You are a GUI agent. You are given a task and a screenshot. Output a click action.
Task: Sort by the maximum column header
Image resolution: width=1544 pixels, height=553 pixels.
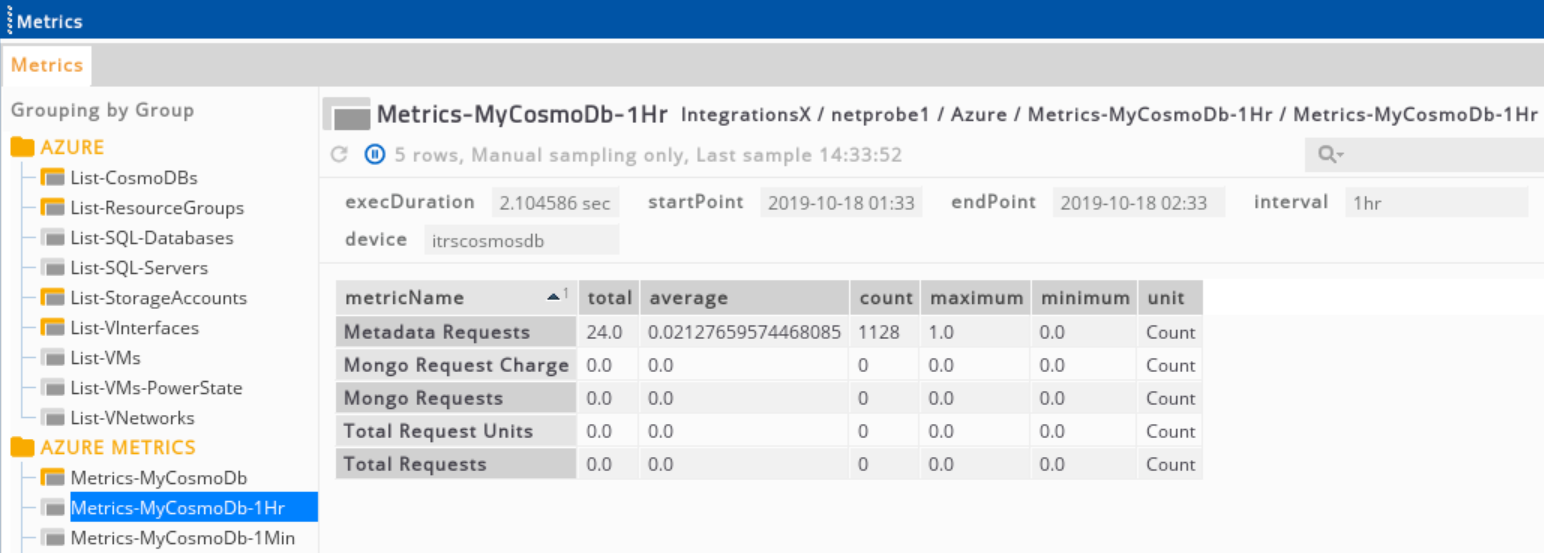pos(976,298)
